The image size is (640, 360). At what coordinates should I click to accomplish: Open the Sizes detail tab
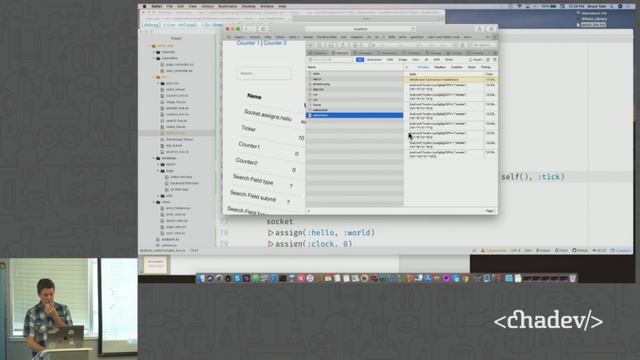click(x=472, y=67)
